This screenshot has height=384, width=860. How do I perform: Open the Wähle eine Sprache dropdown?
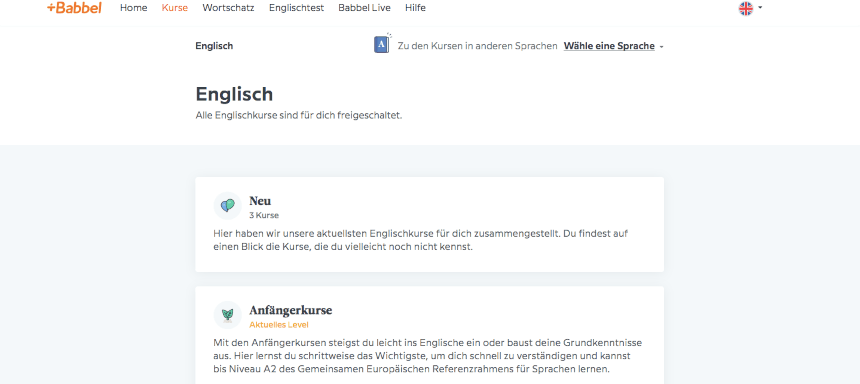pos(614,46)
